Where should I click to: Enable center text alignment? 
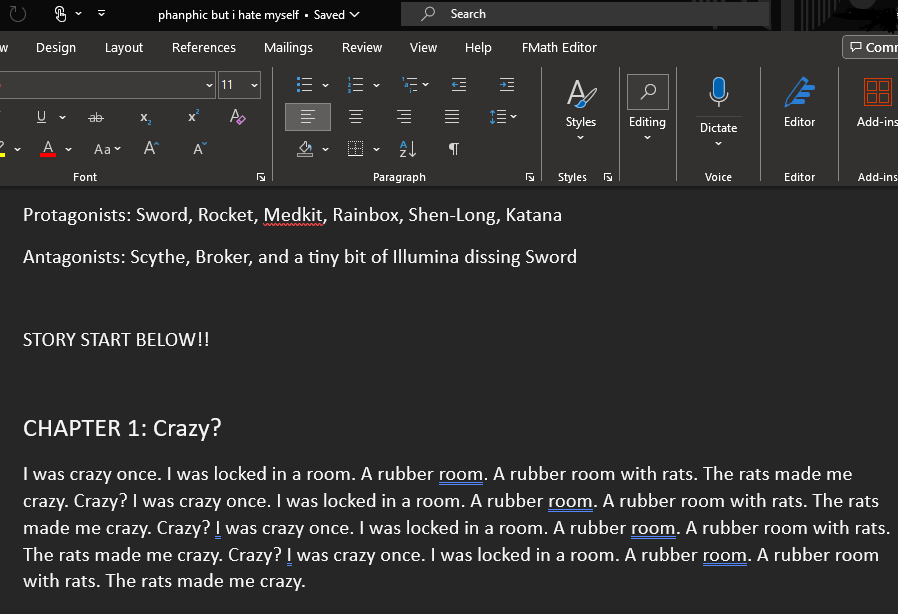(356, 117)
